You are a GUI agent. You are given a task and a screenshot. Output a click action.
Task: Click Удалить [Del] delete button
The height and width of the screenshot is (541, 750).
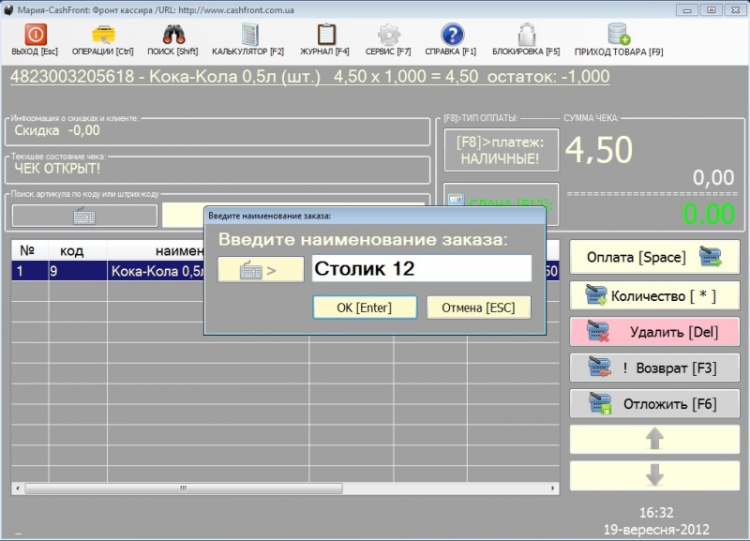pos(654,332)
